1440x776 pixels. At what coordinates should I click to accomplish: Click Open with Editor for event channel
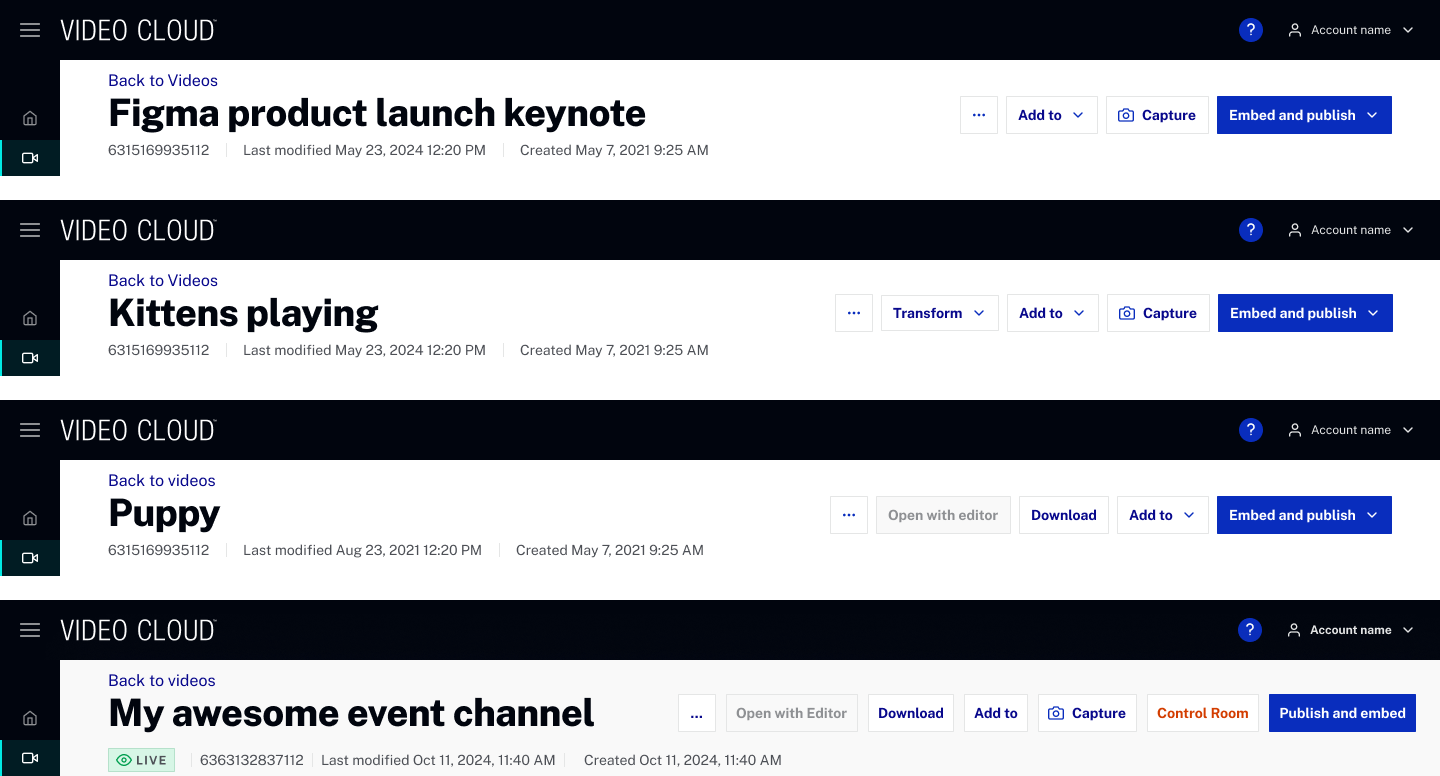(x=792, y=713)
